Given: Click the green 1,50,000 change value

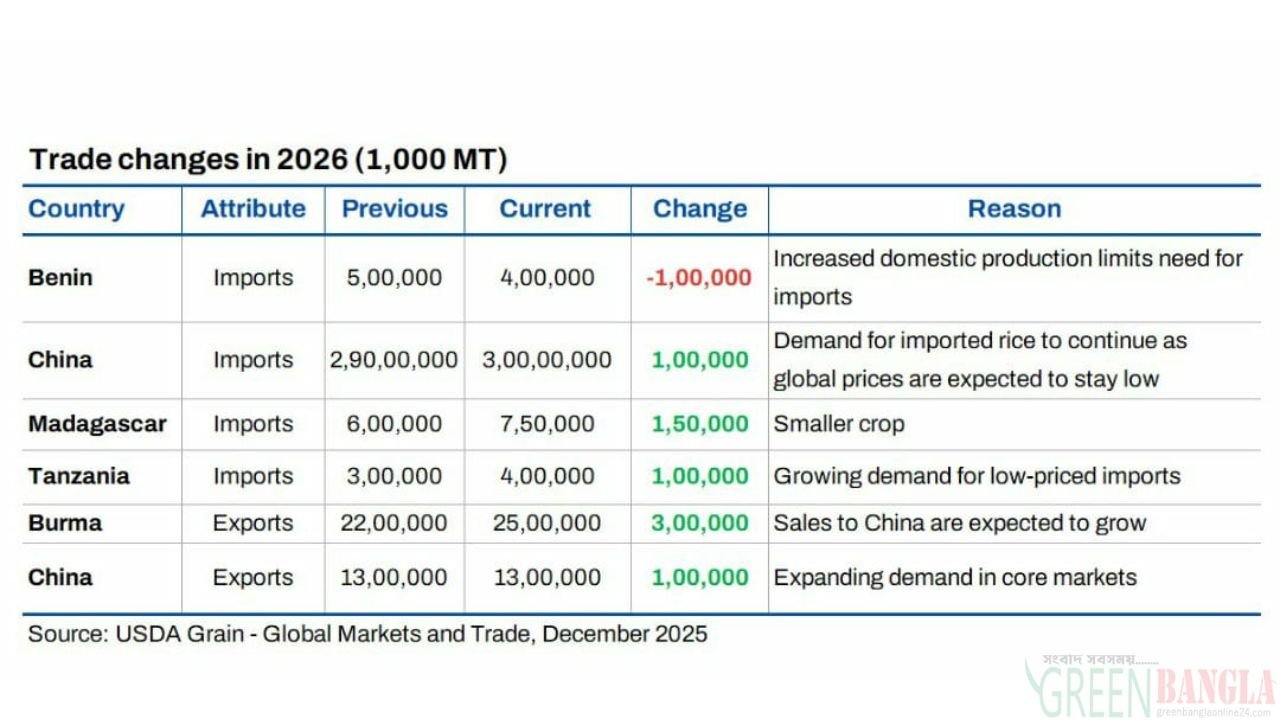Looking at the screenshot, I should pos(700,424).
